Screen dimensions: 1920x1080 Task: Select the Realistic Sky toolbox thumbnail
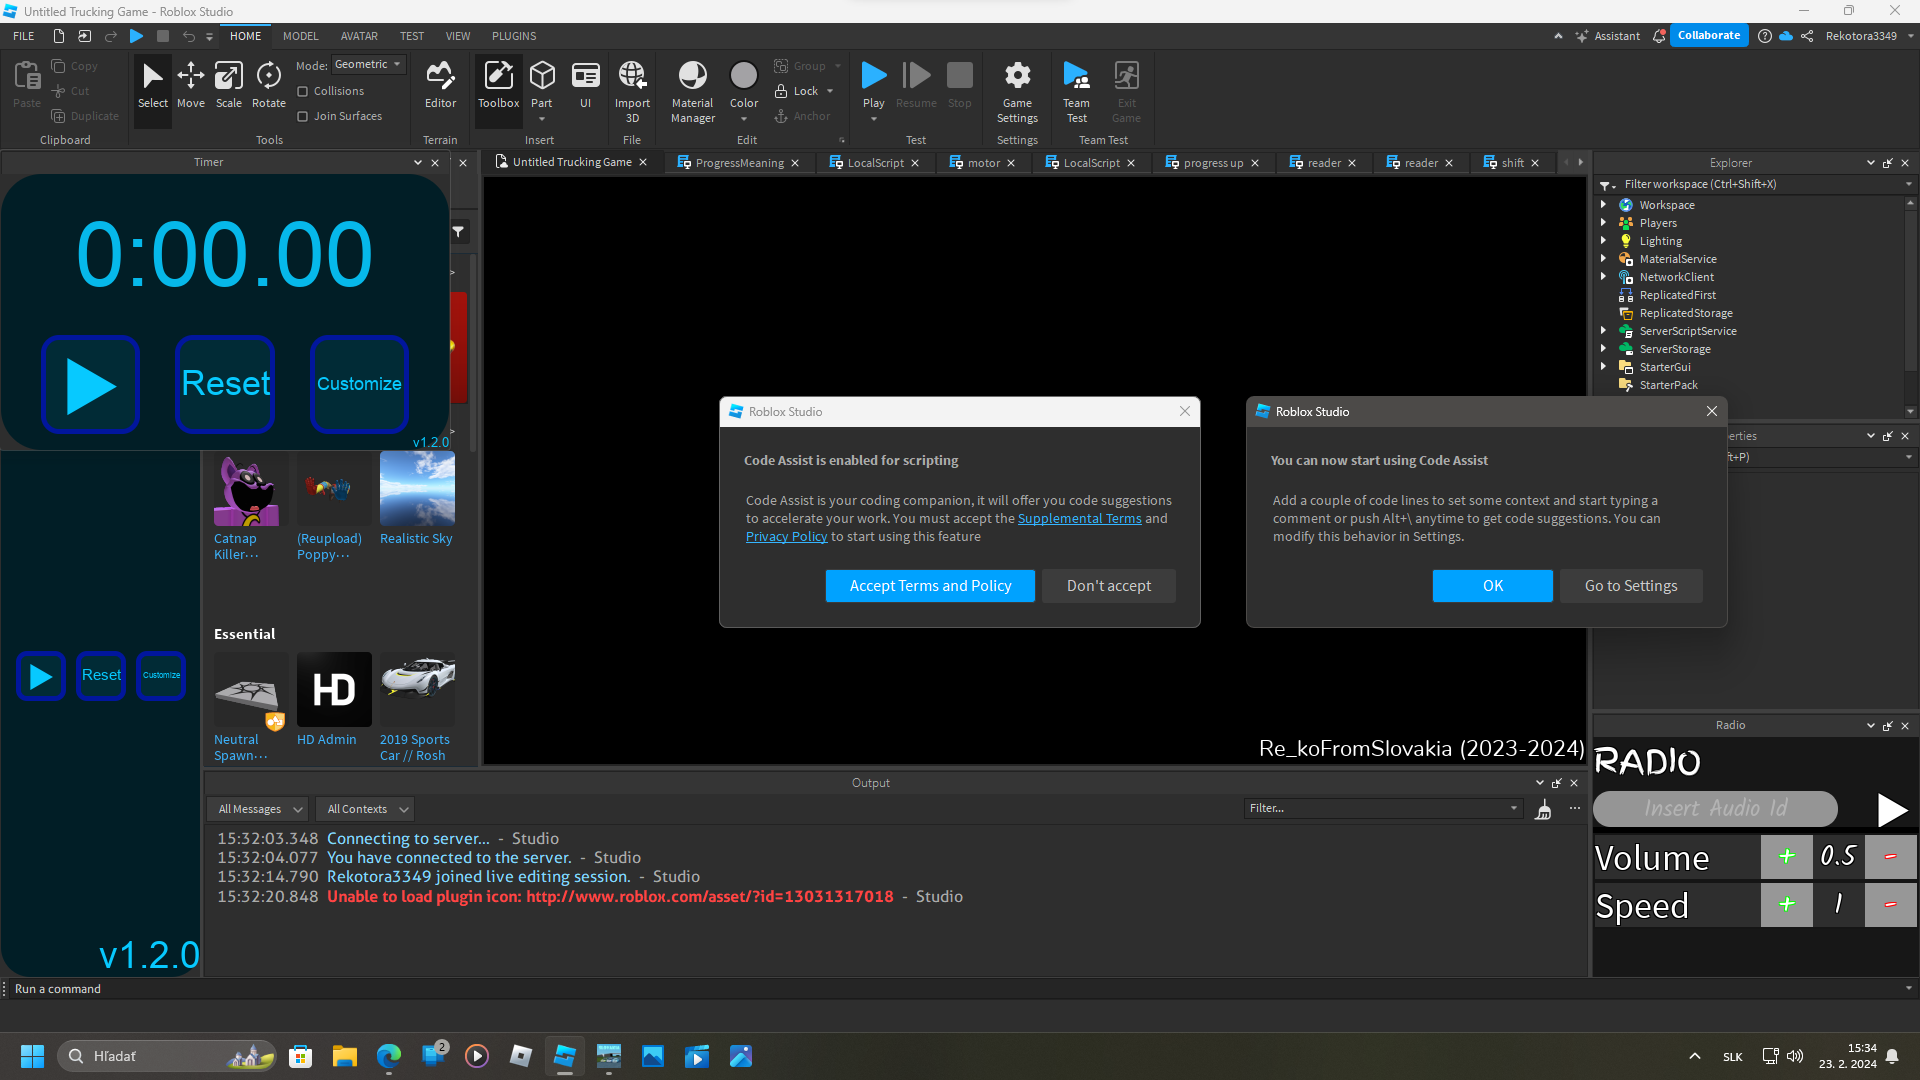coord(417,488)
